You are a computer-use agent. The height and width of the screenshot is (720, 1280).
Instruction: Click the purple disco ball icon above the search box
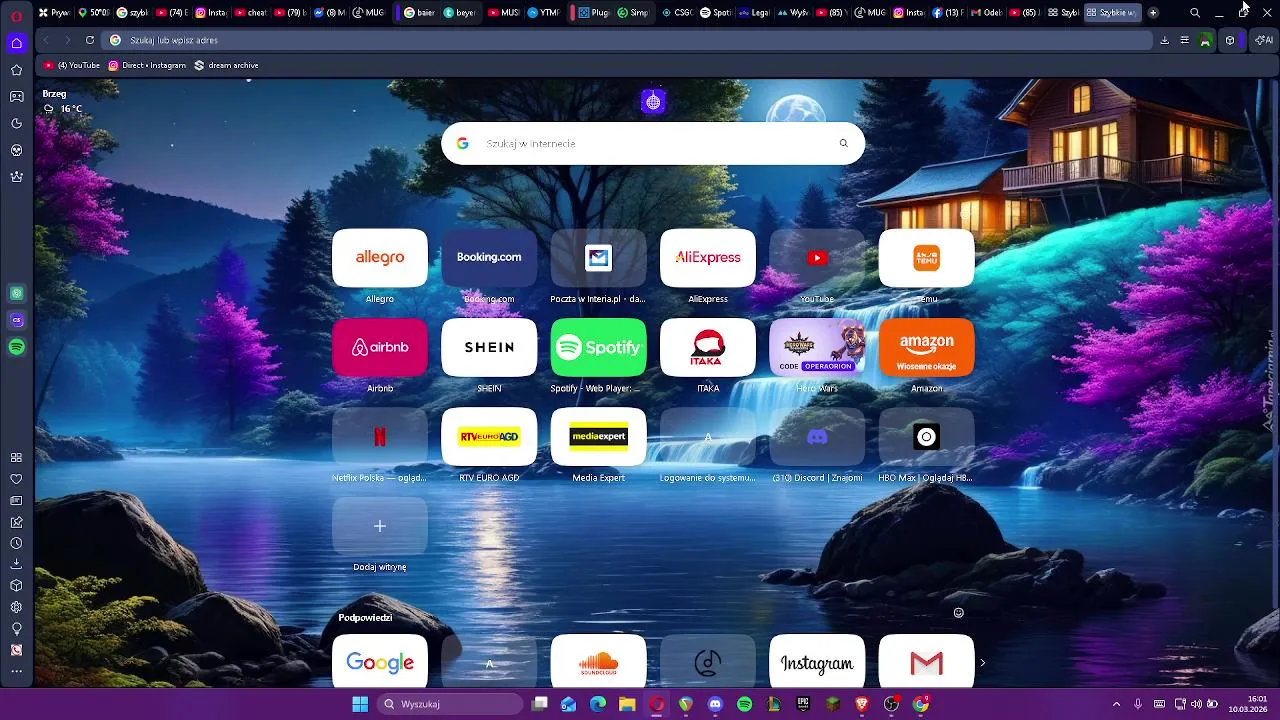pos(653,101)
